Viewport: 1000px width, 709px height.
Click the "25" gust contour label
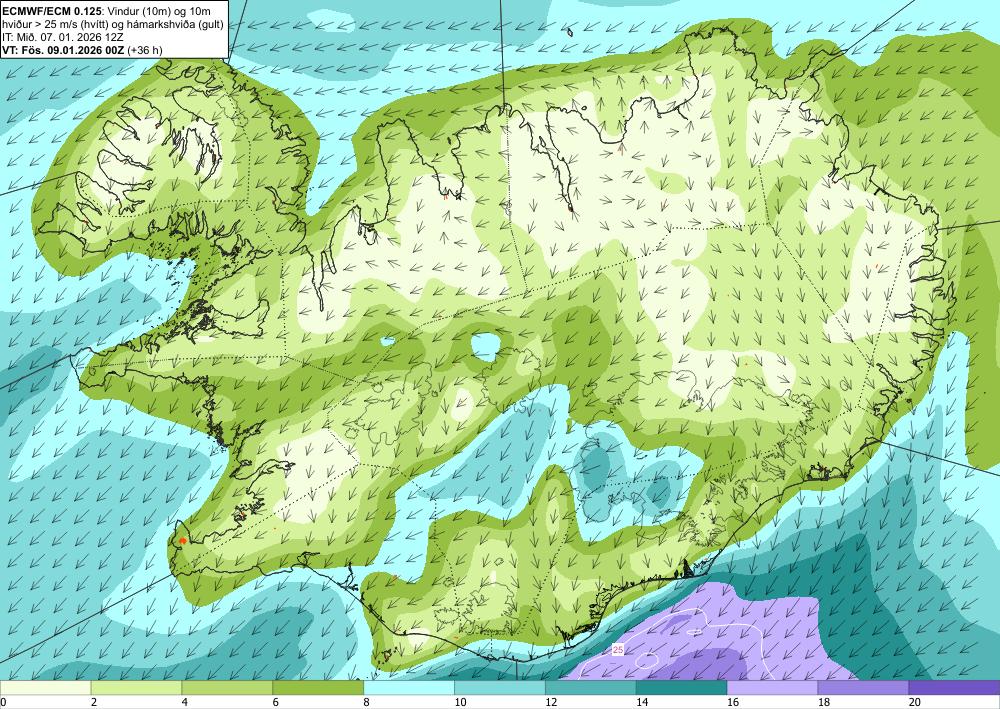coord(617,650)
